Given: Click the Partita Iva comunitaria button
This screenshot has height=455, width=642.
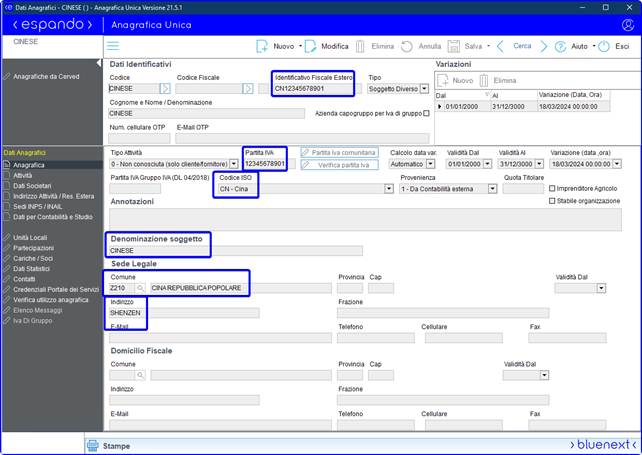Looking at the screenshot, I should [339, 152].
